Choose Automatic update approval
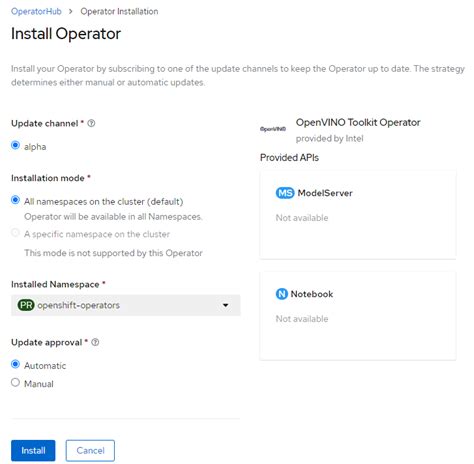 click(x=15, y=364)
